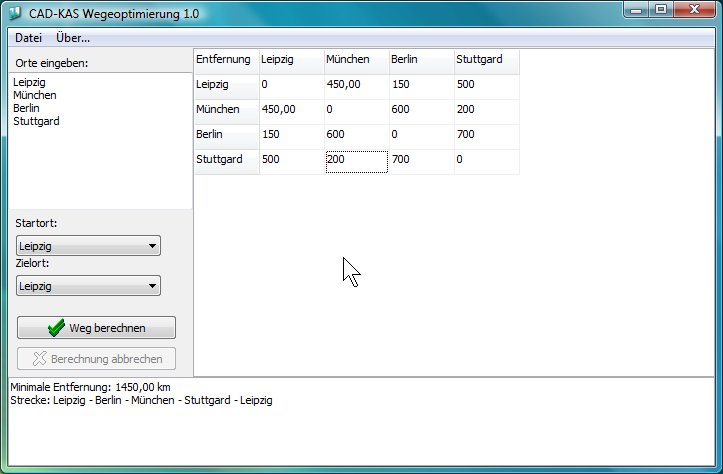The width and height of the screenshot is (723, 474).
Task: Click the green checkmark on Weg berechnen
Action: [x=56, y=328]
